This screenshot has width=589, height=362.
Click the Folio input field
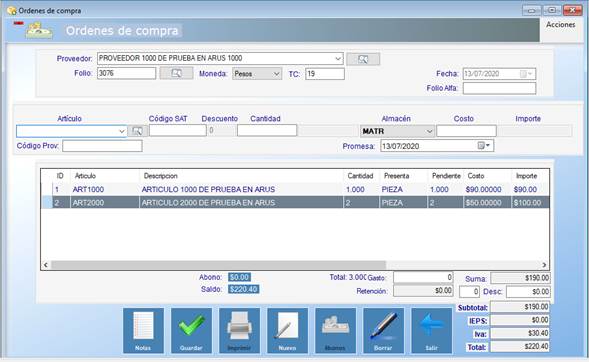(126, 73)
